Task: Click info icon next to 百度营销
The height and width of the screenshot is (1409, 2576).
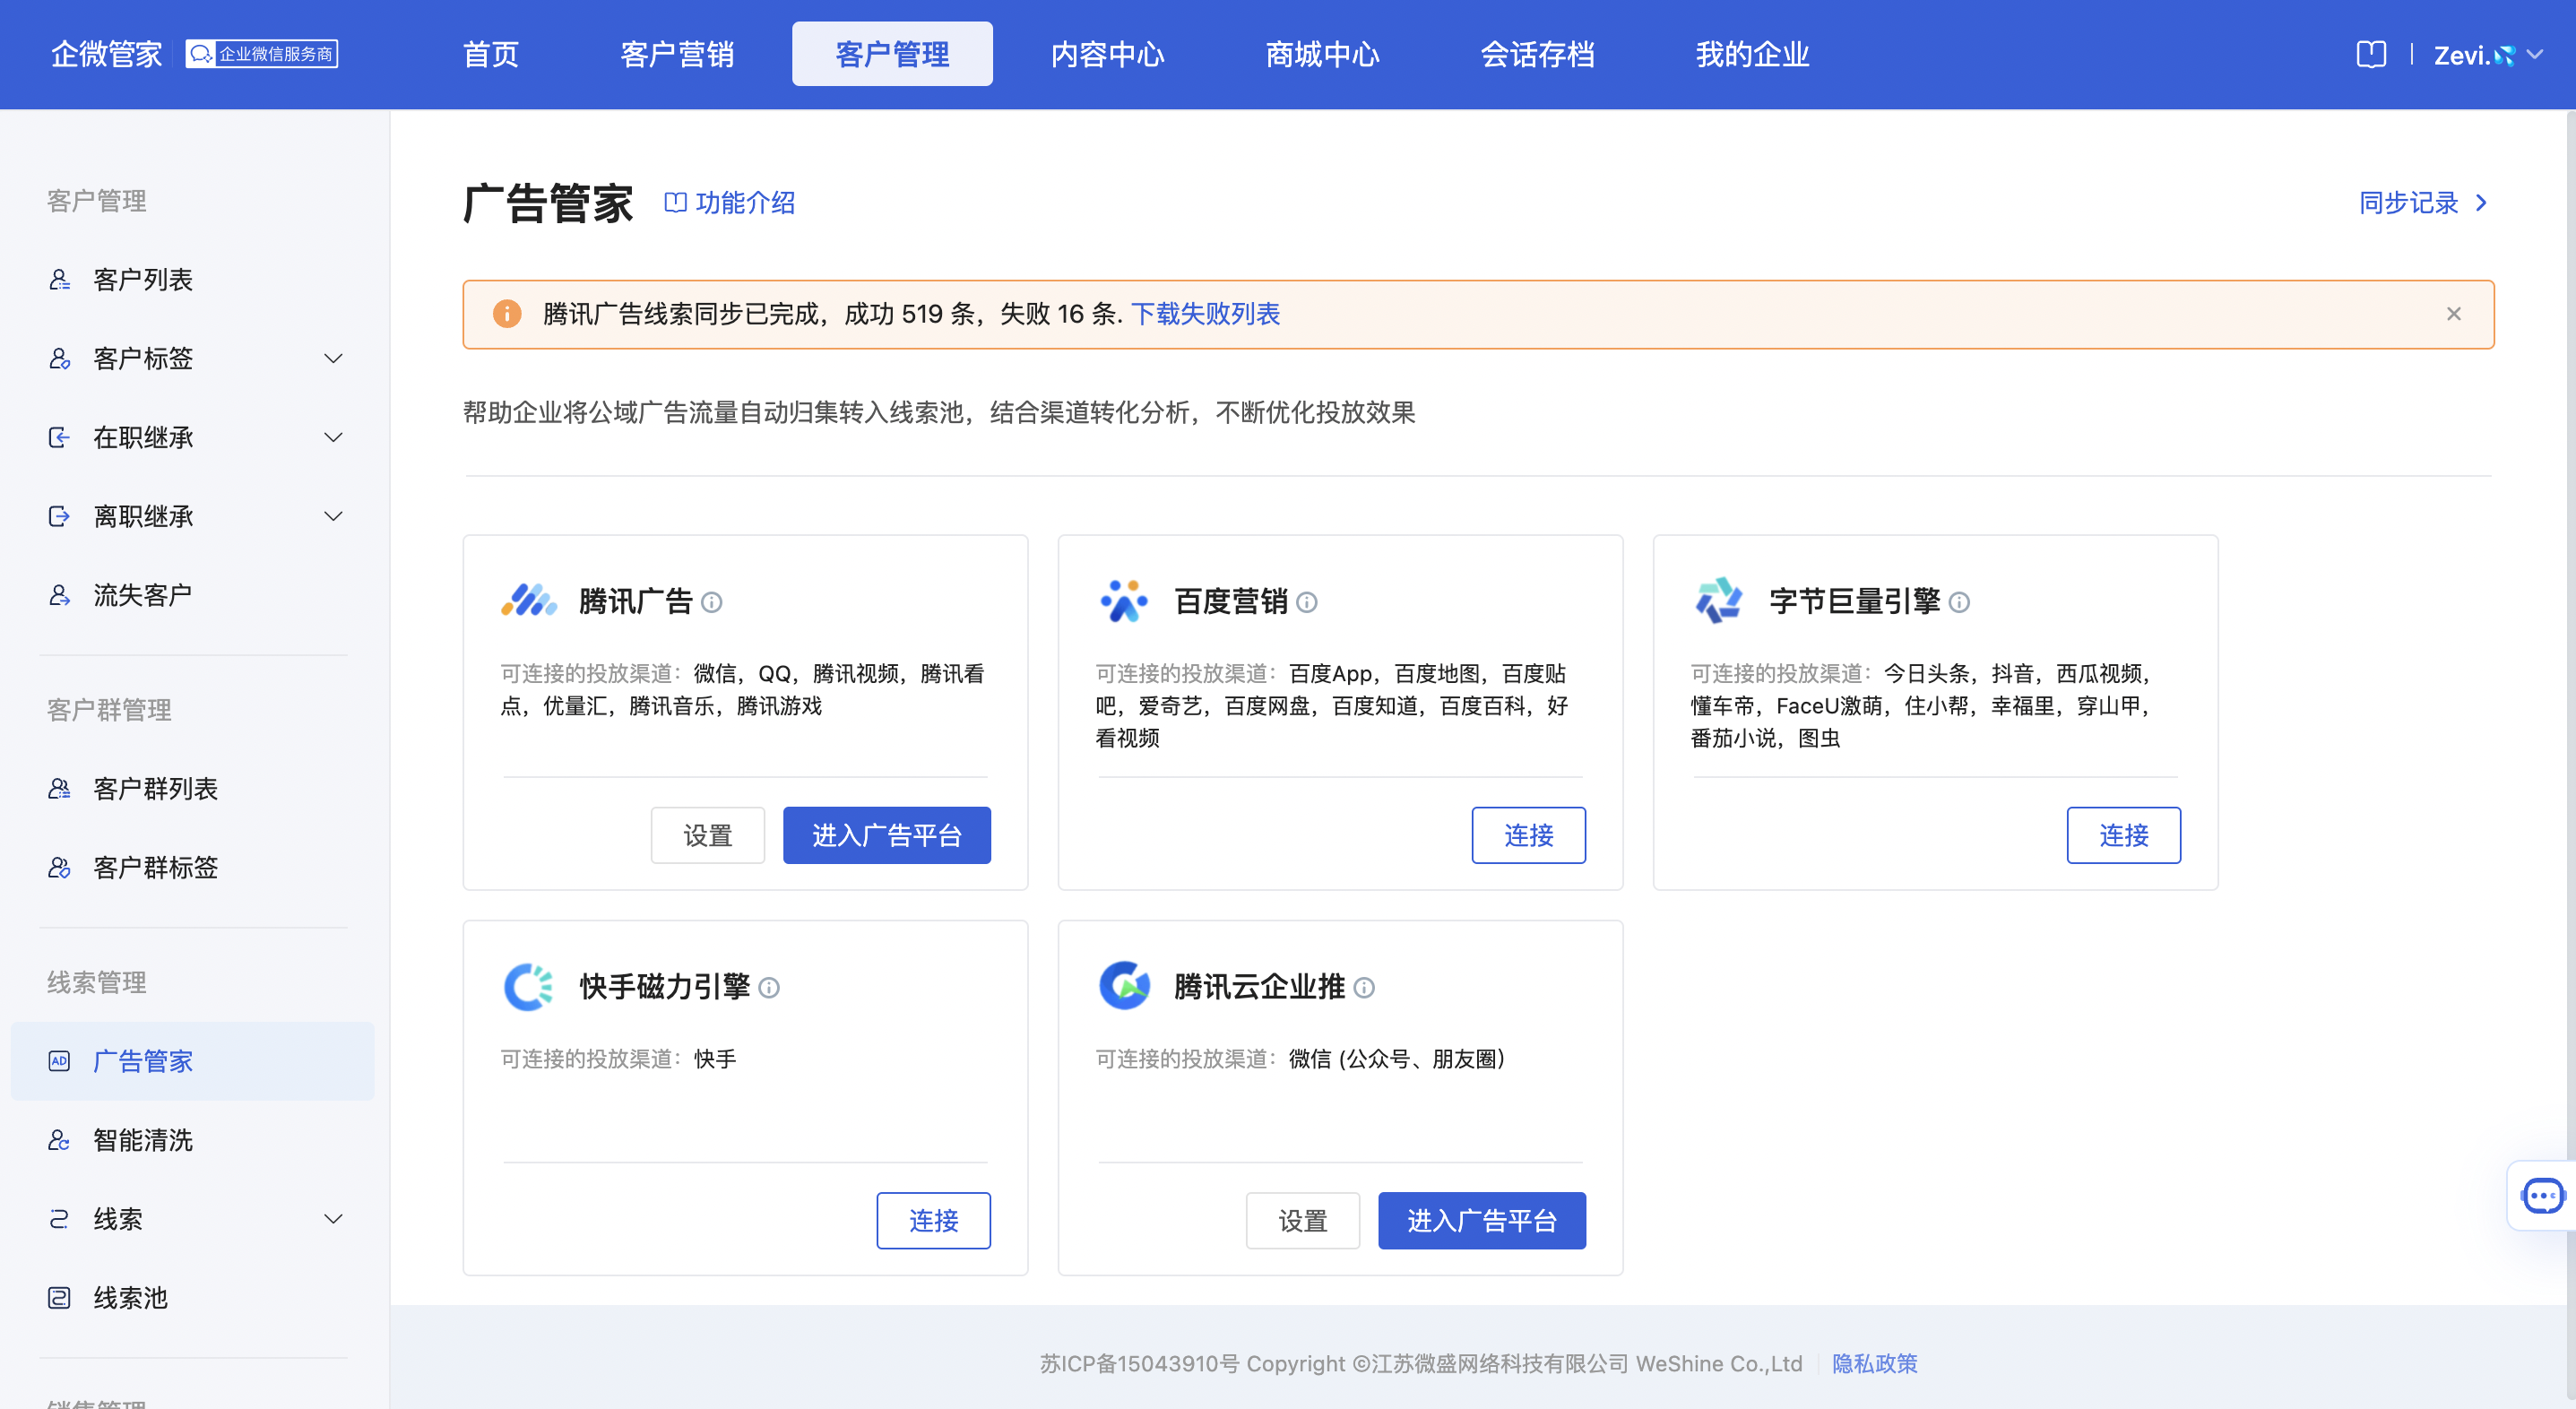Action: click(x=1306, y=602)
